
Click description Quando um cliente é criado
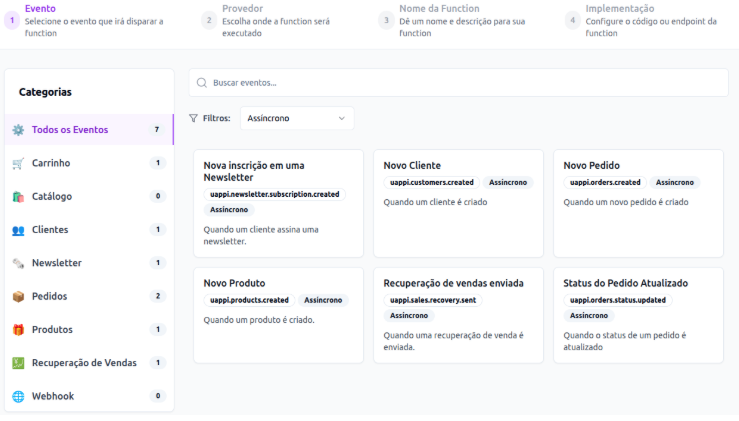pyautogui.click(x=435, y=202)
